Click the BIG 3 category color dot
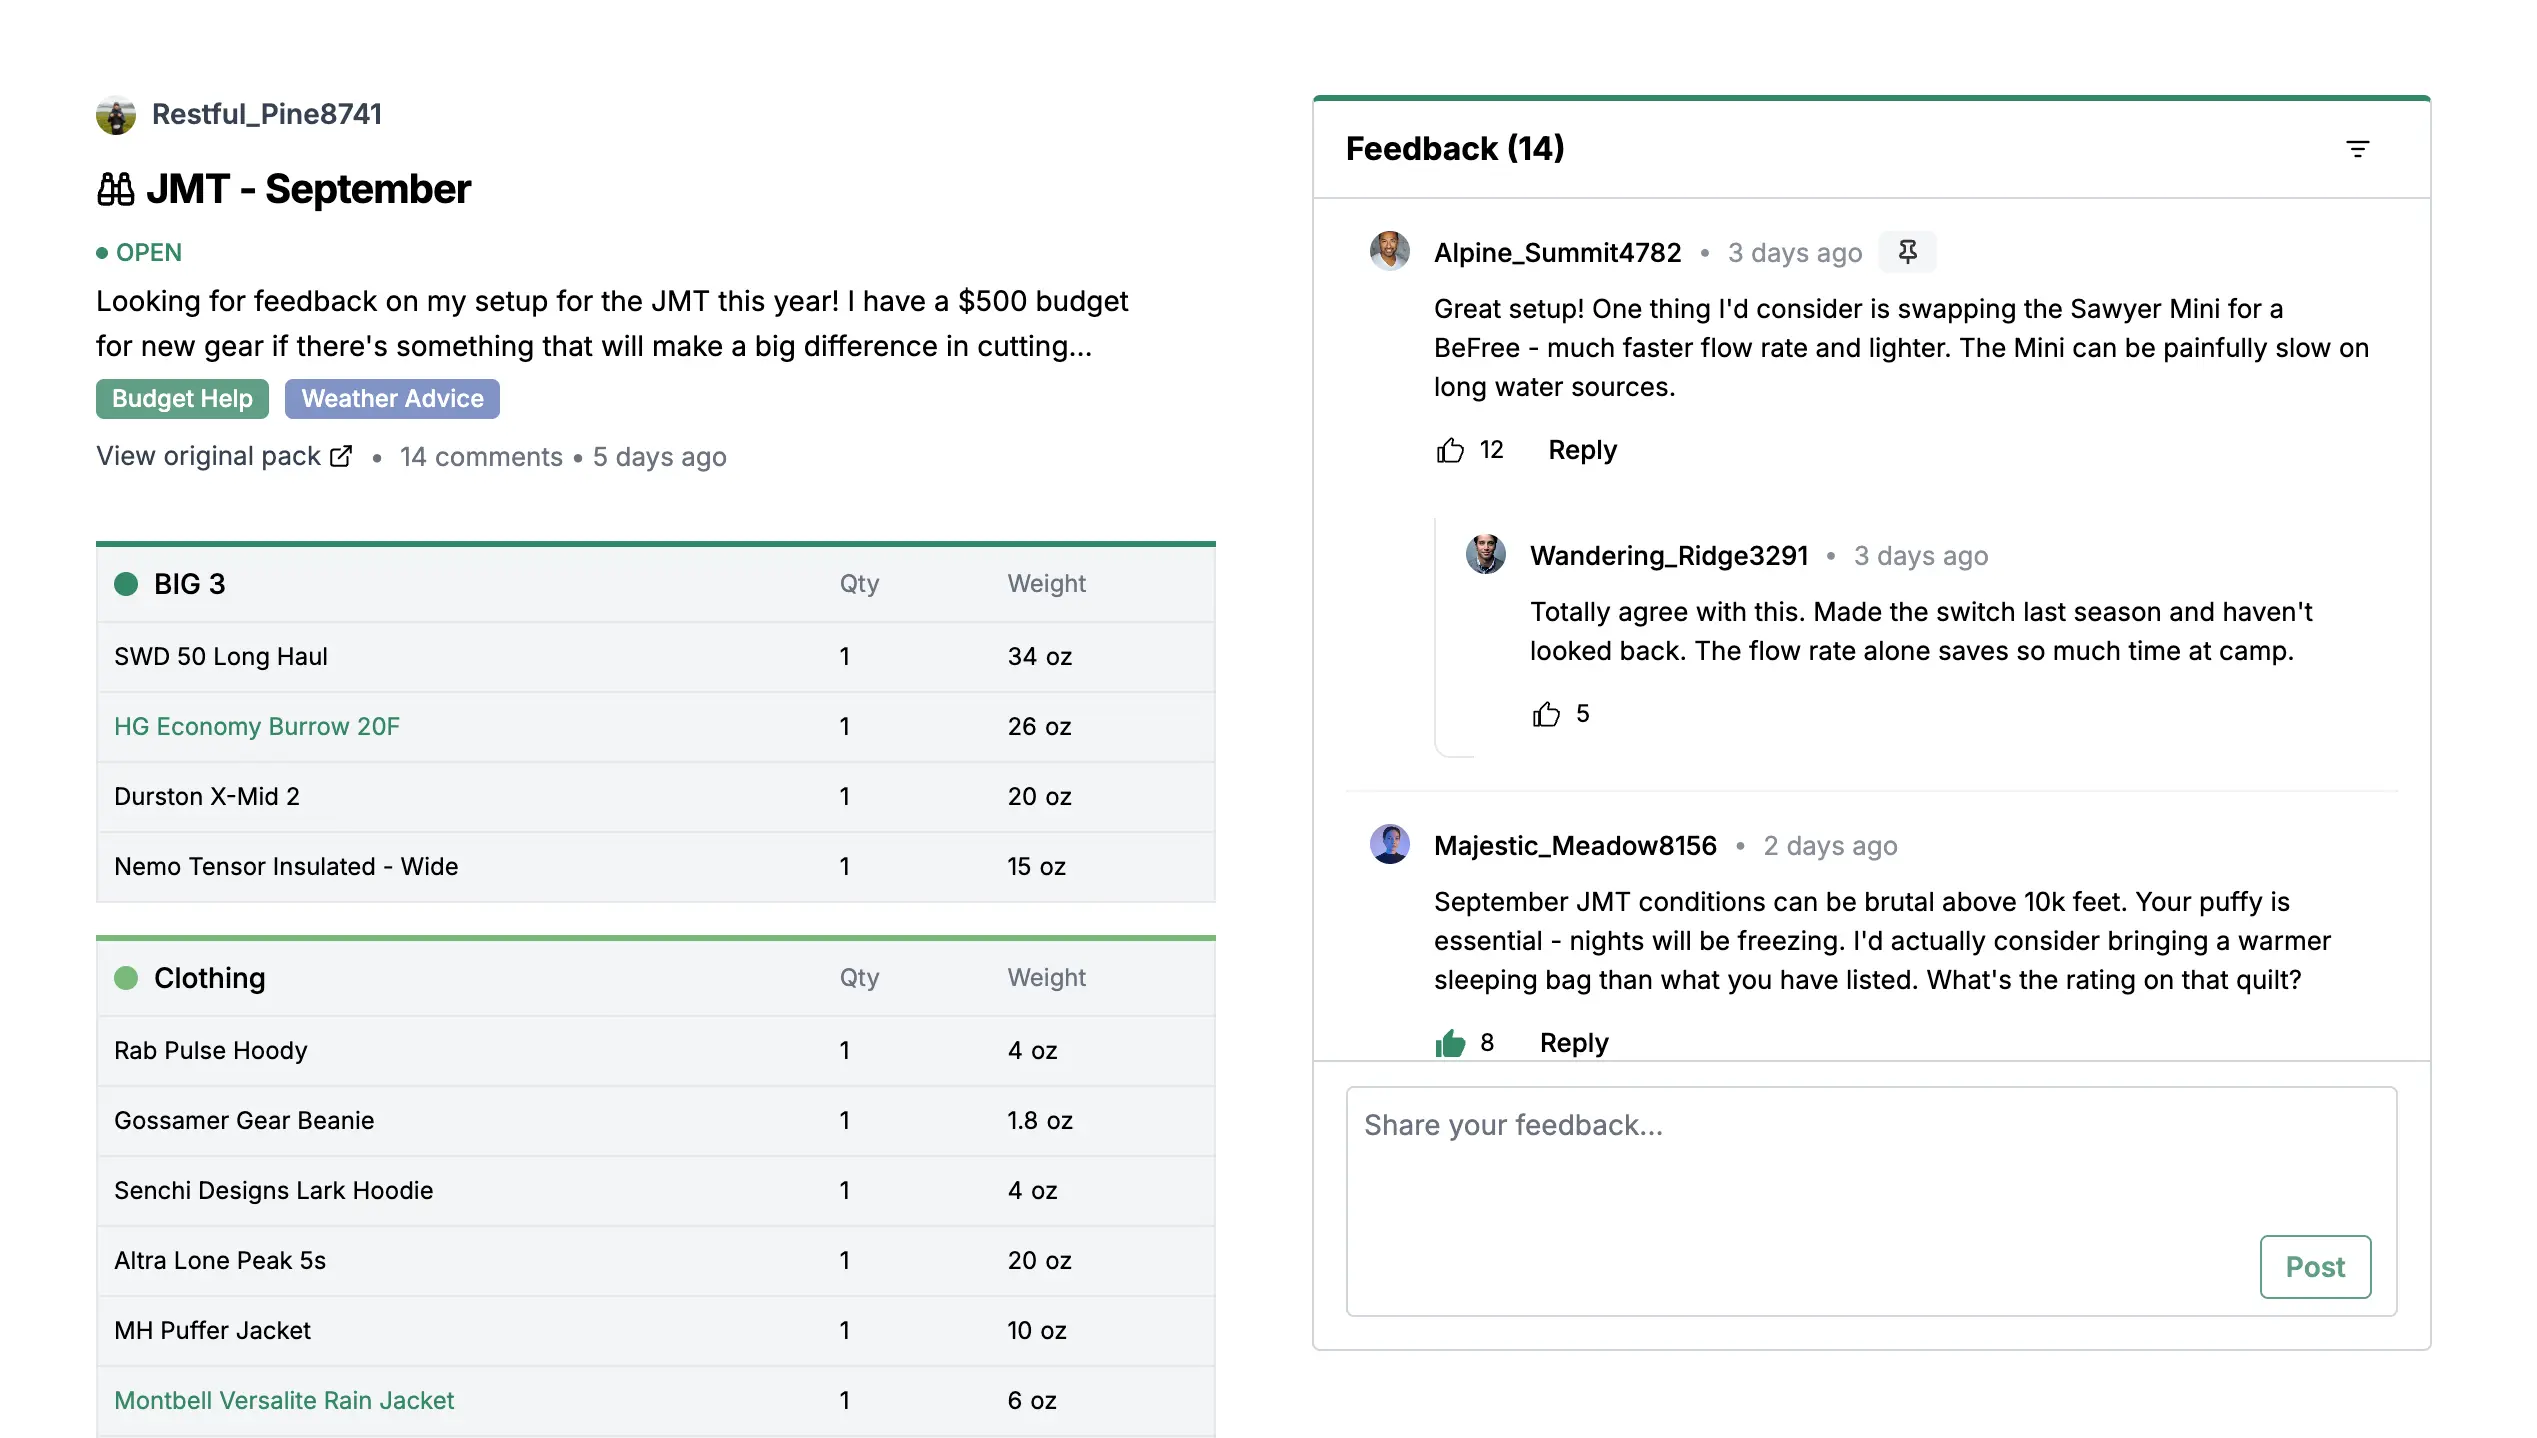The height and width of the screenshot is (1438, 2537). click(x=126, y=584)
